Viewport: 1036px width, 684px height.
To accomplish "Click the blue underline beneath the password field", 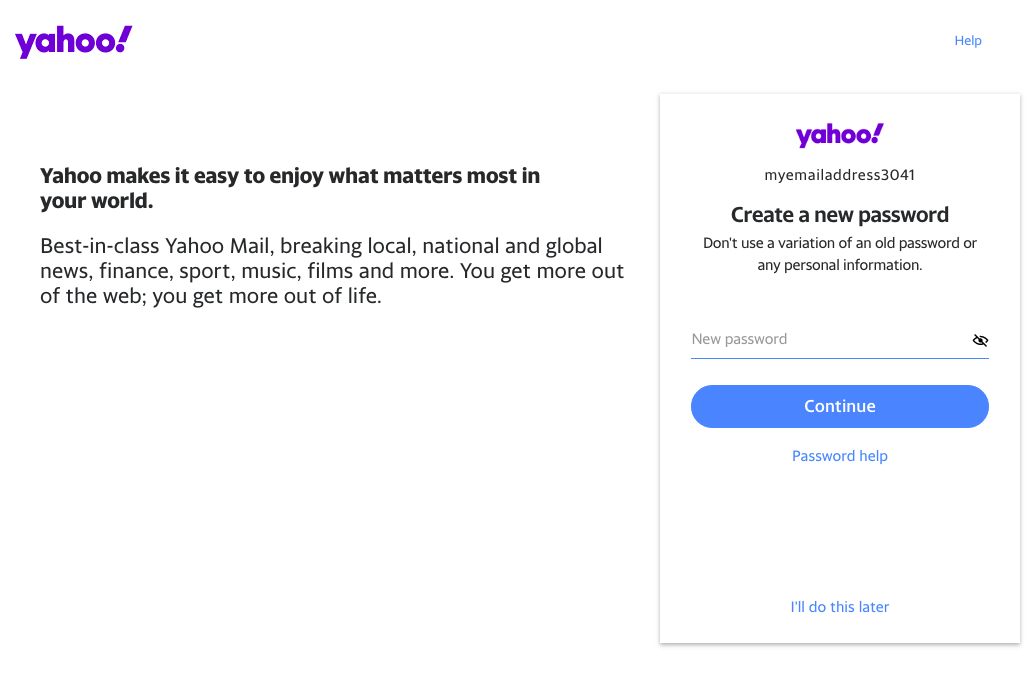I will click(x=839, y=358).
